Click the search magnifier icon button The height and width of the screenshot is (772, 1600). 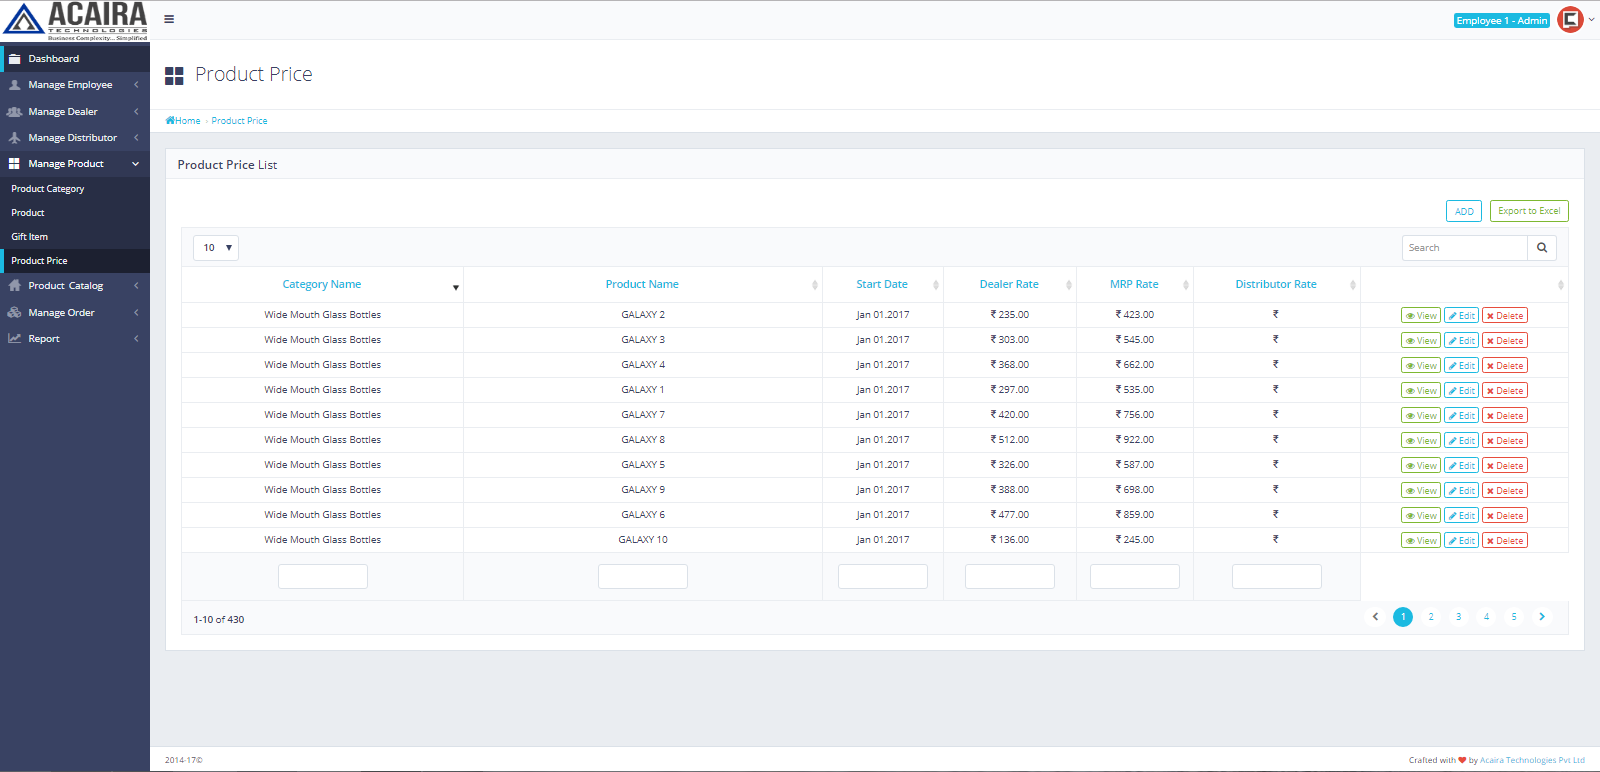[1541, 248]
